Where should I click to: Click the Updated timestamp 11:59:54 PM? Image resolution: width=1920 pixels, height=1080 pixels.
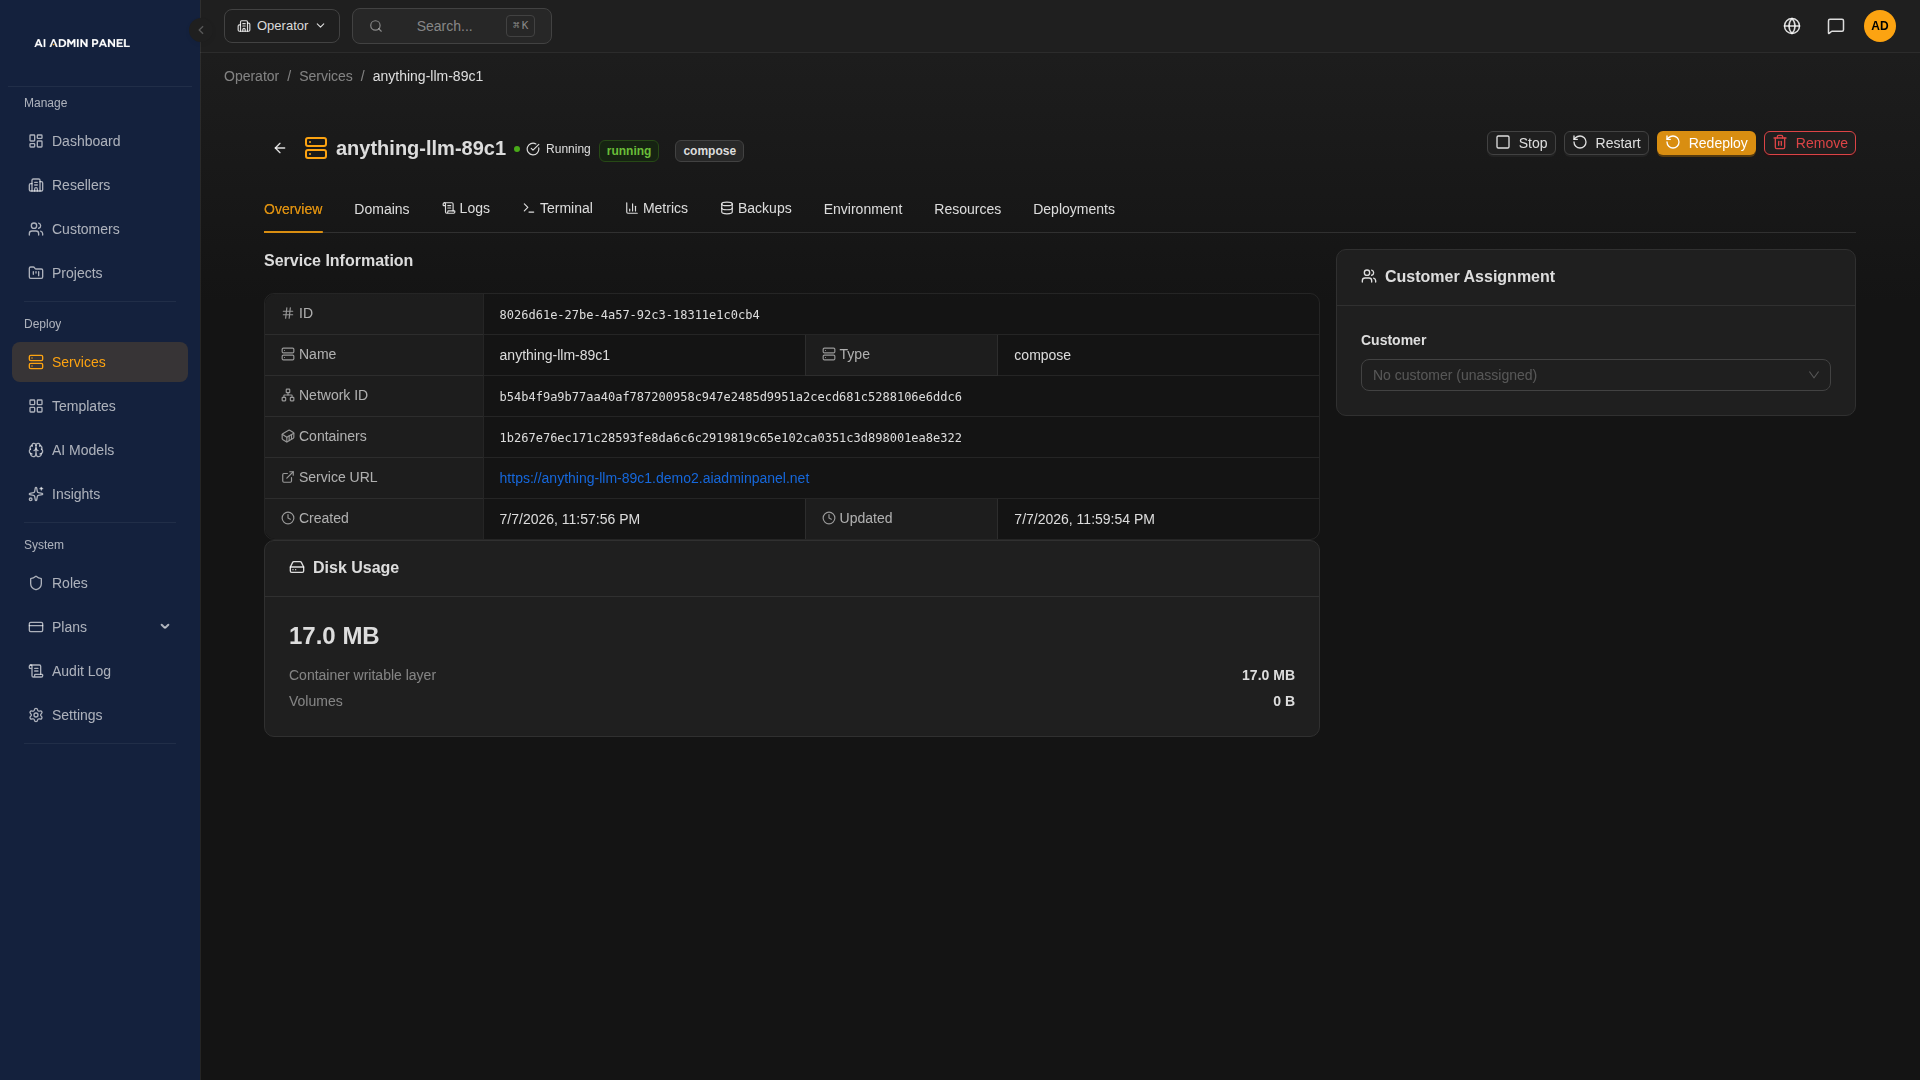coord(1084,519)
